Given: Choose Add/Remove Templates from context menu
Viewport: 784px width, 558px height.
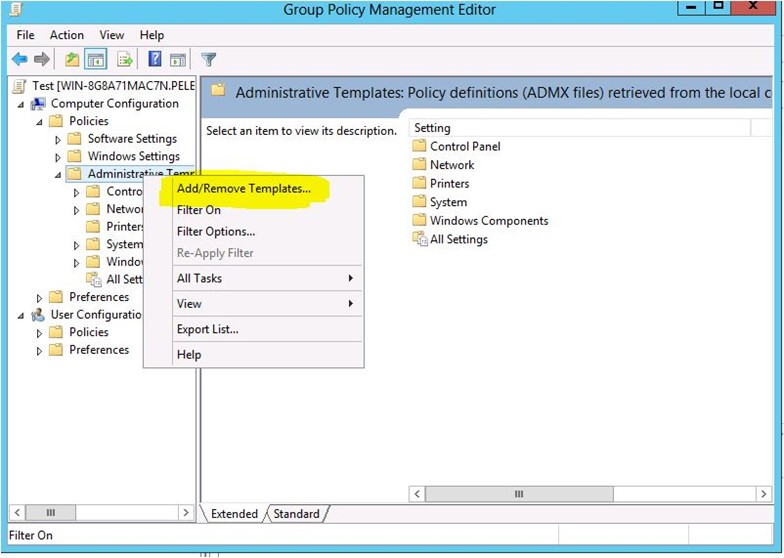Looking at the screenshot, I should click(x=243, y=188).
